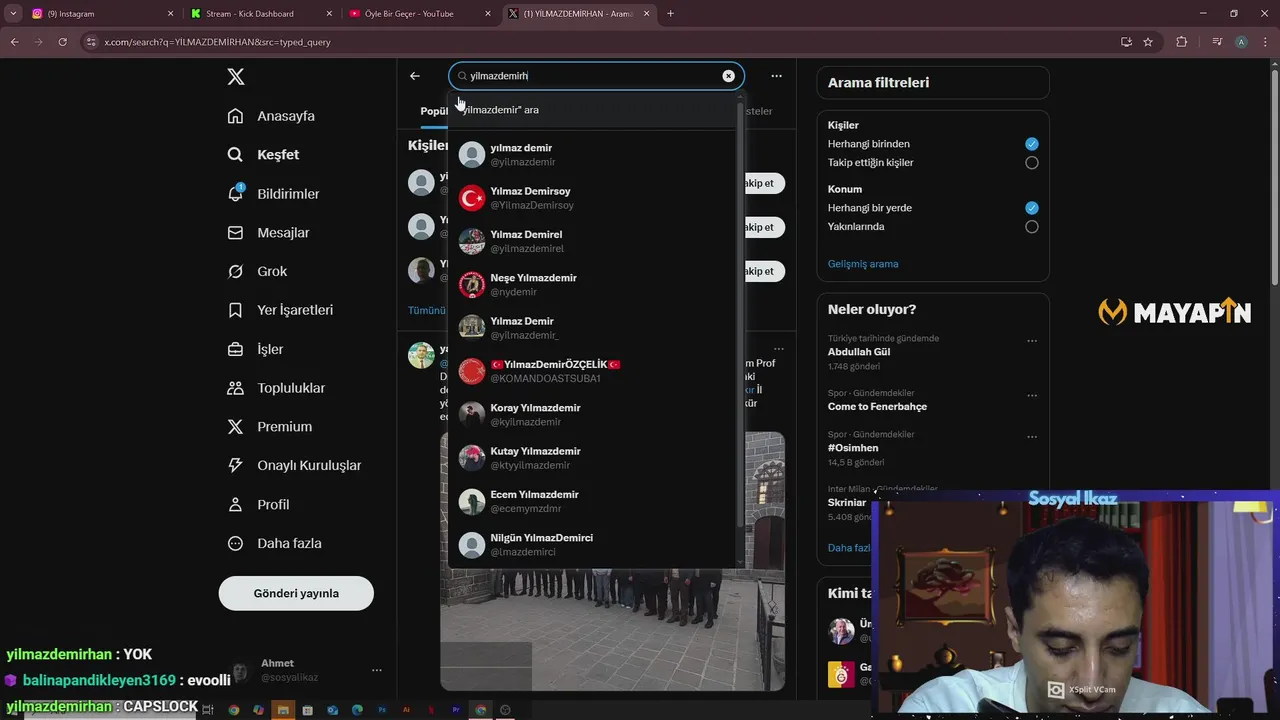
Task: Open Photoshop from the Windows taskbar
Action: point(382,710)
